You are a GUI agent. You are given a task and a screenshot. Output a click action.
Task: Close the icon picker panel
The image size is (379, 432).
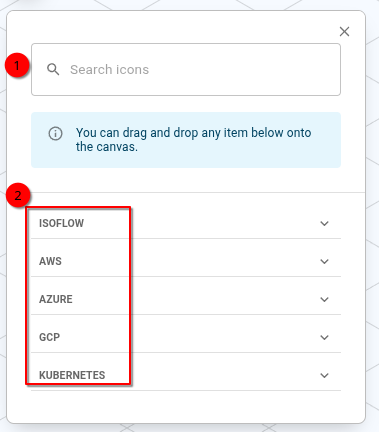tap(344, 32)
